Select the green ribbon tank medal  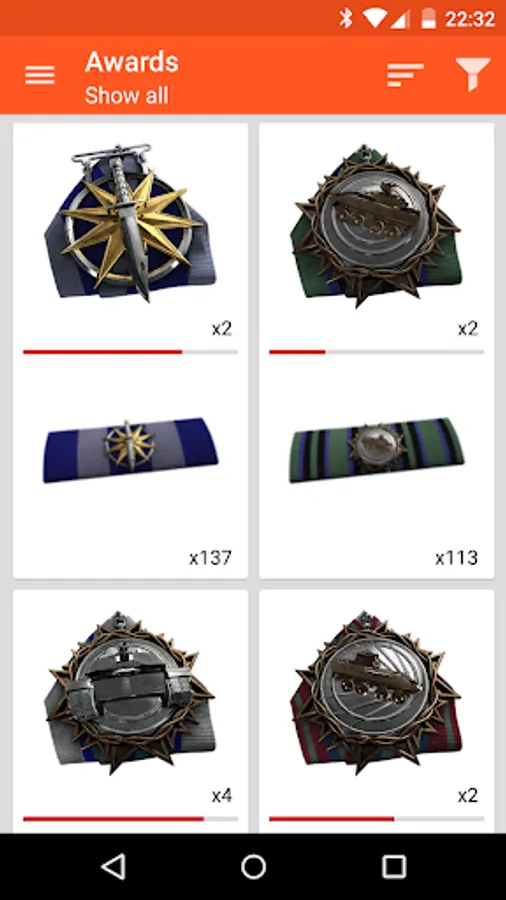coord(377,226)
